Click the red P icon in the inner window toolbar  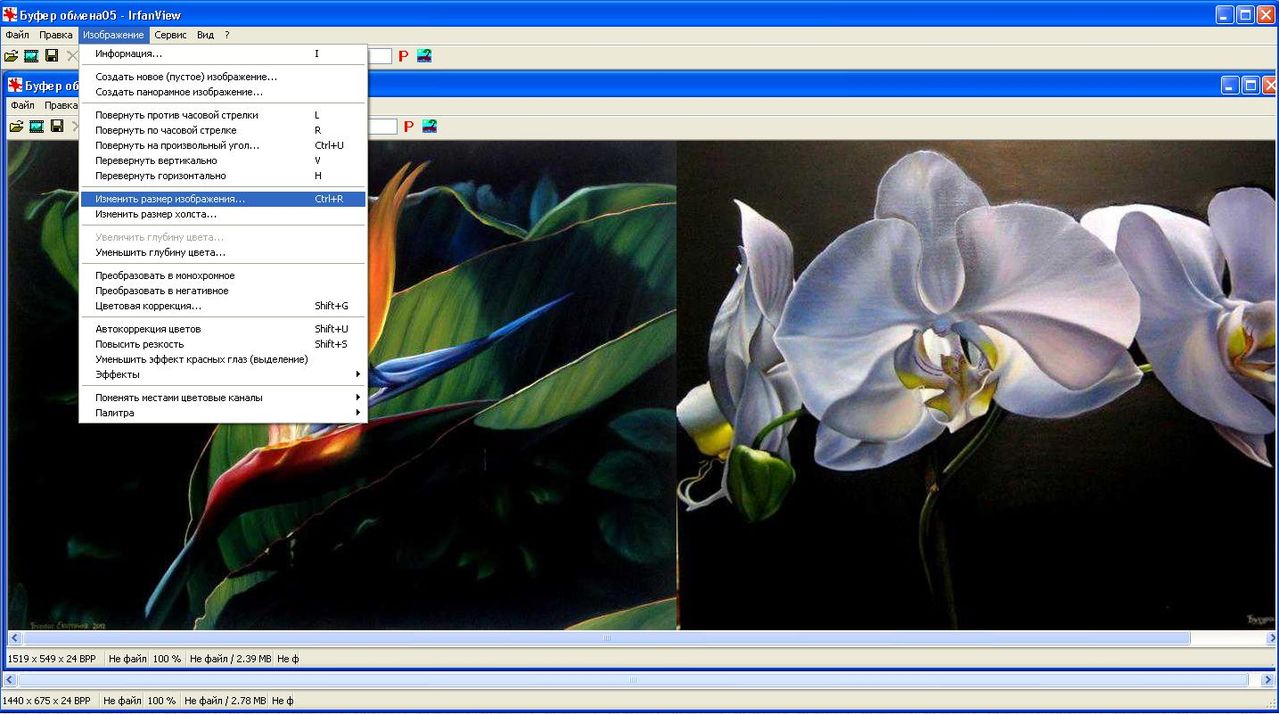click(408, 127)
